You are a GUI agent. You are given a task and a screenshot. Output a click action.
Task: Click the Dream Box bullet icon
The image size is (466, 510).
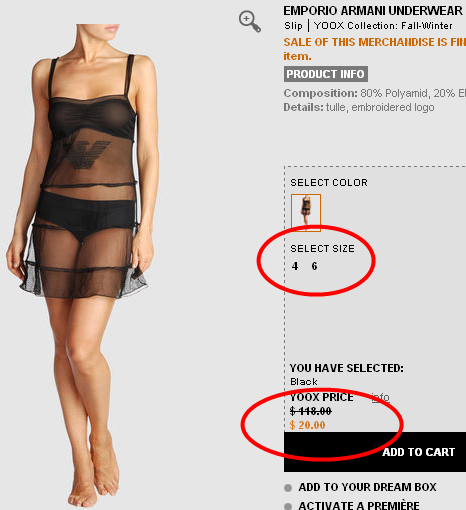288,488
